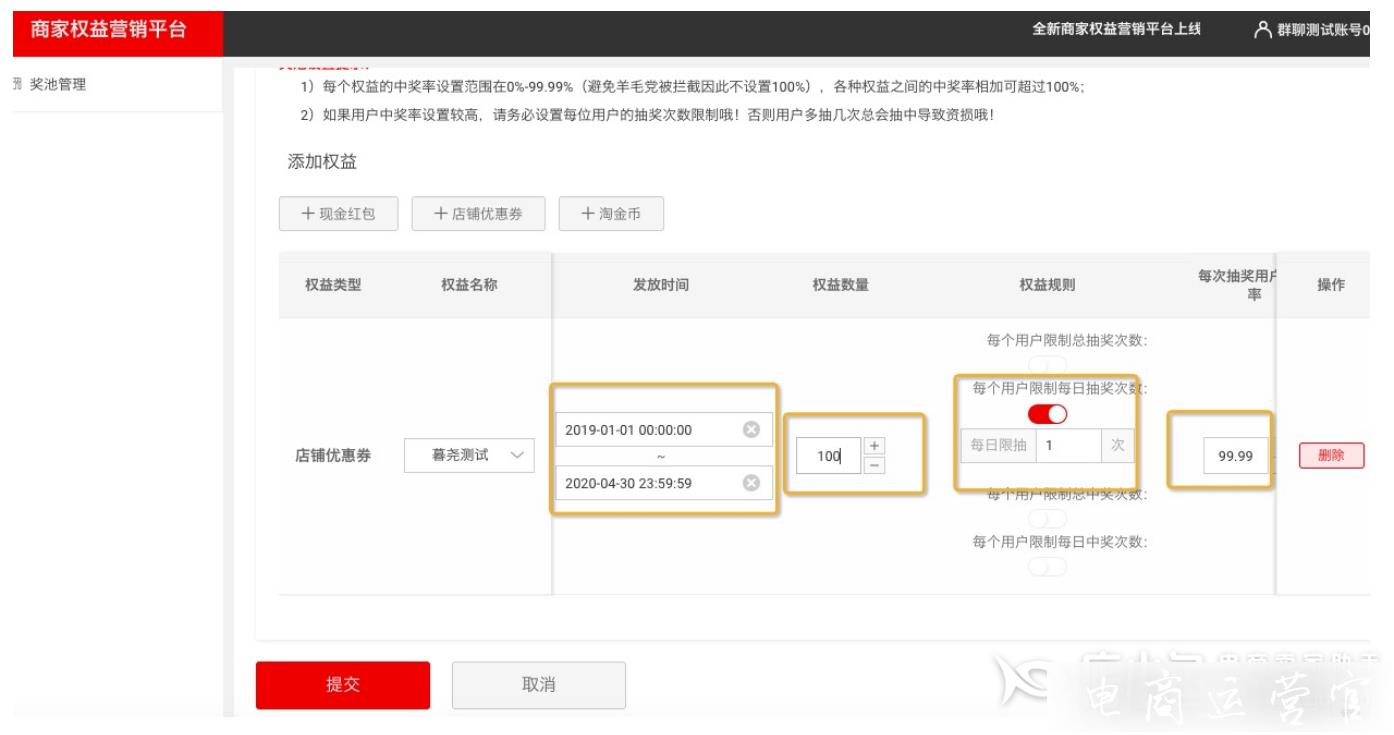This screenshot has width=1394, height=735.
Task: Click the 发放时间 column header
Action: coord(661,285)
